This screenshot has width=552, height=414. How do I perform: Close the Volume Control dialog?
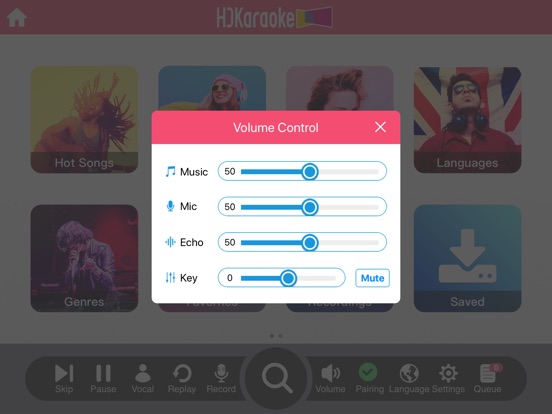[x=380, y=127]
